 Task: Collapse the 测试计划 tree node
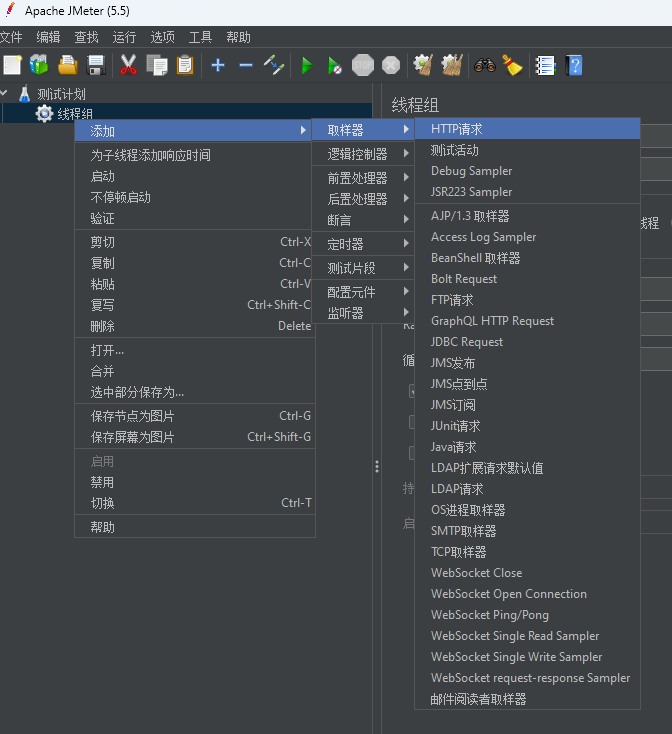point(6,94)
